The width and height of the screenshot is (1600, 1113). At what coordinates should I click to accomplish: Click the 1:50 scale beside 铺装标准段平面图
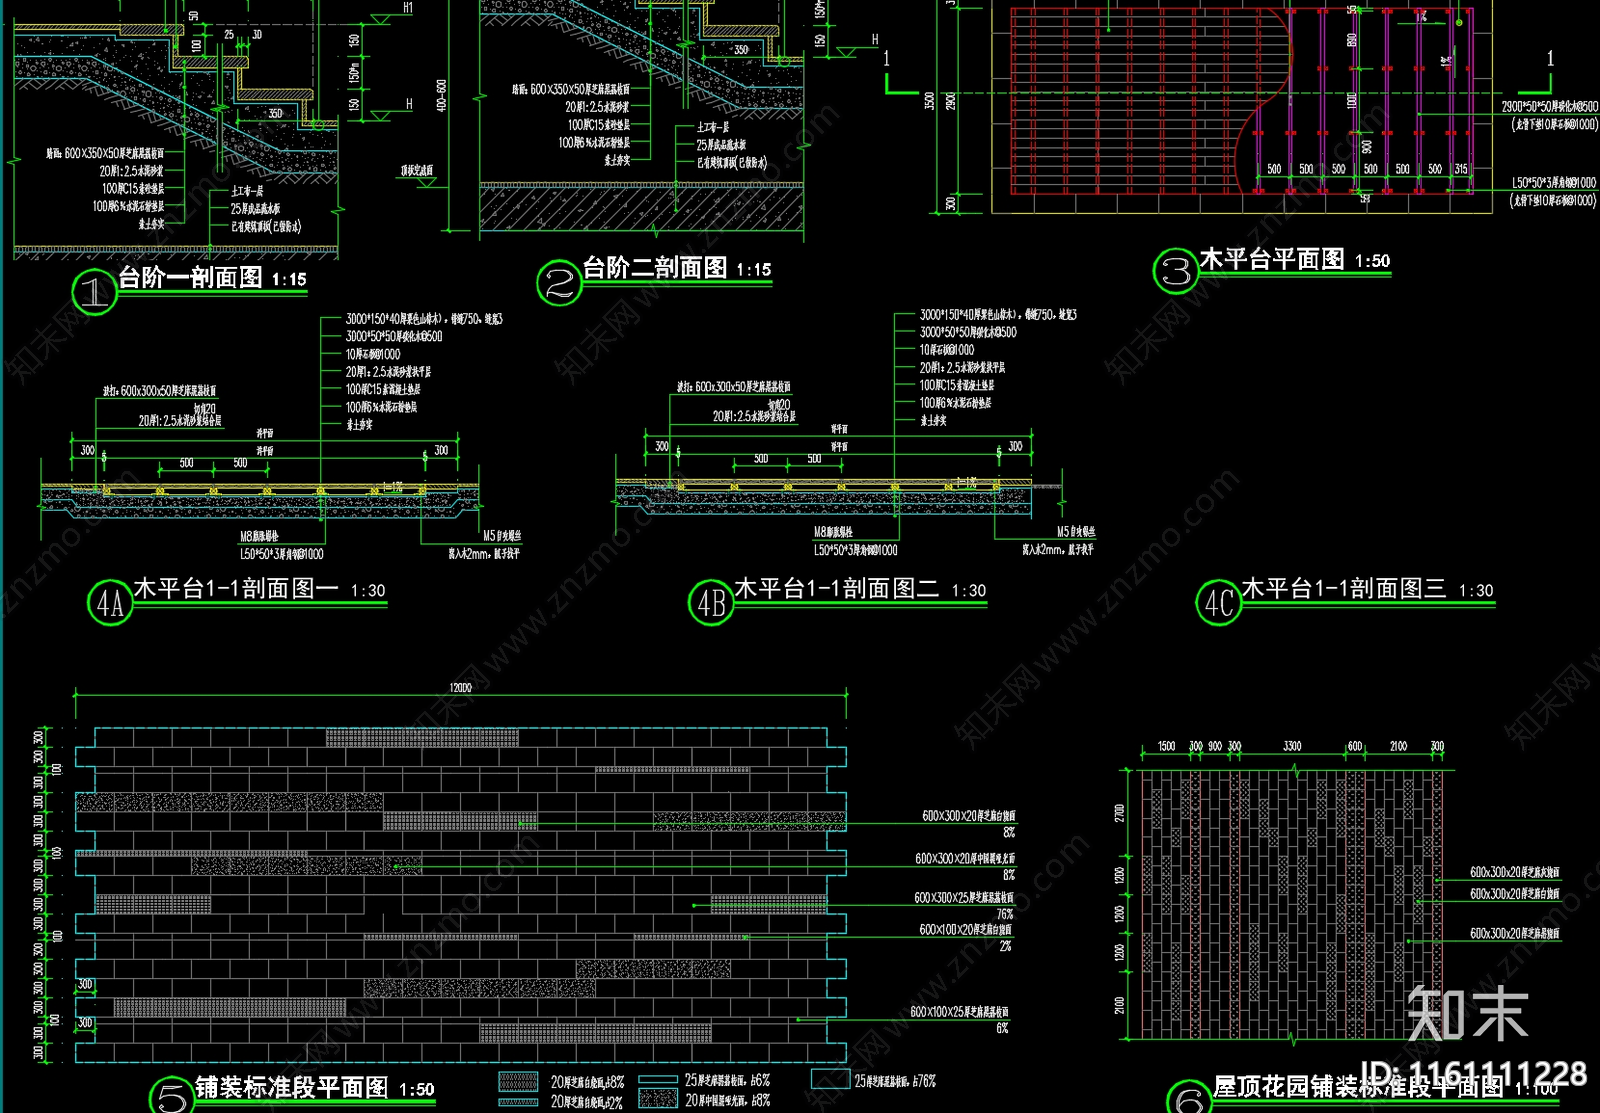coord(417,1090)
